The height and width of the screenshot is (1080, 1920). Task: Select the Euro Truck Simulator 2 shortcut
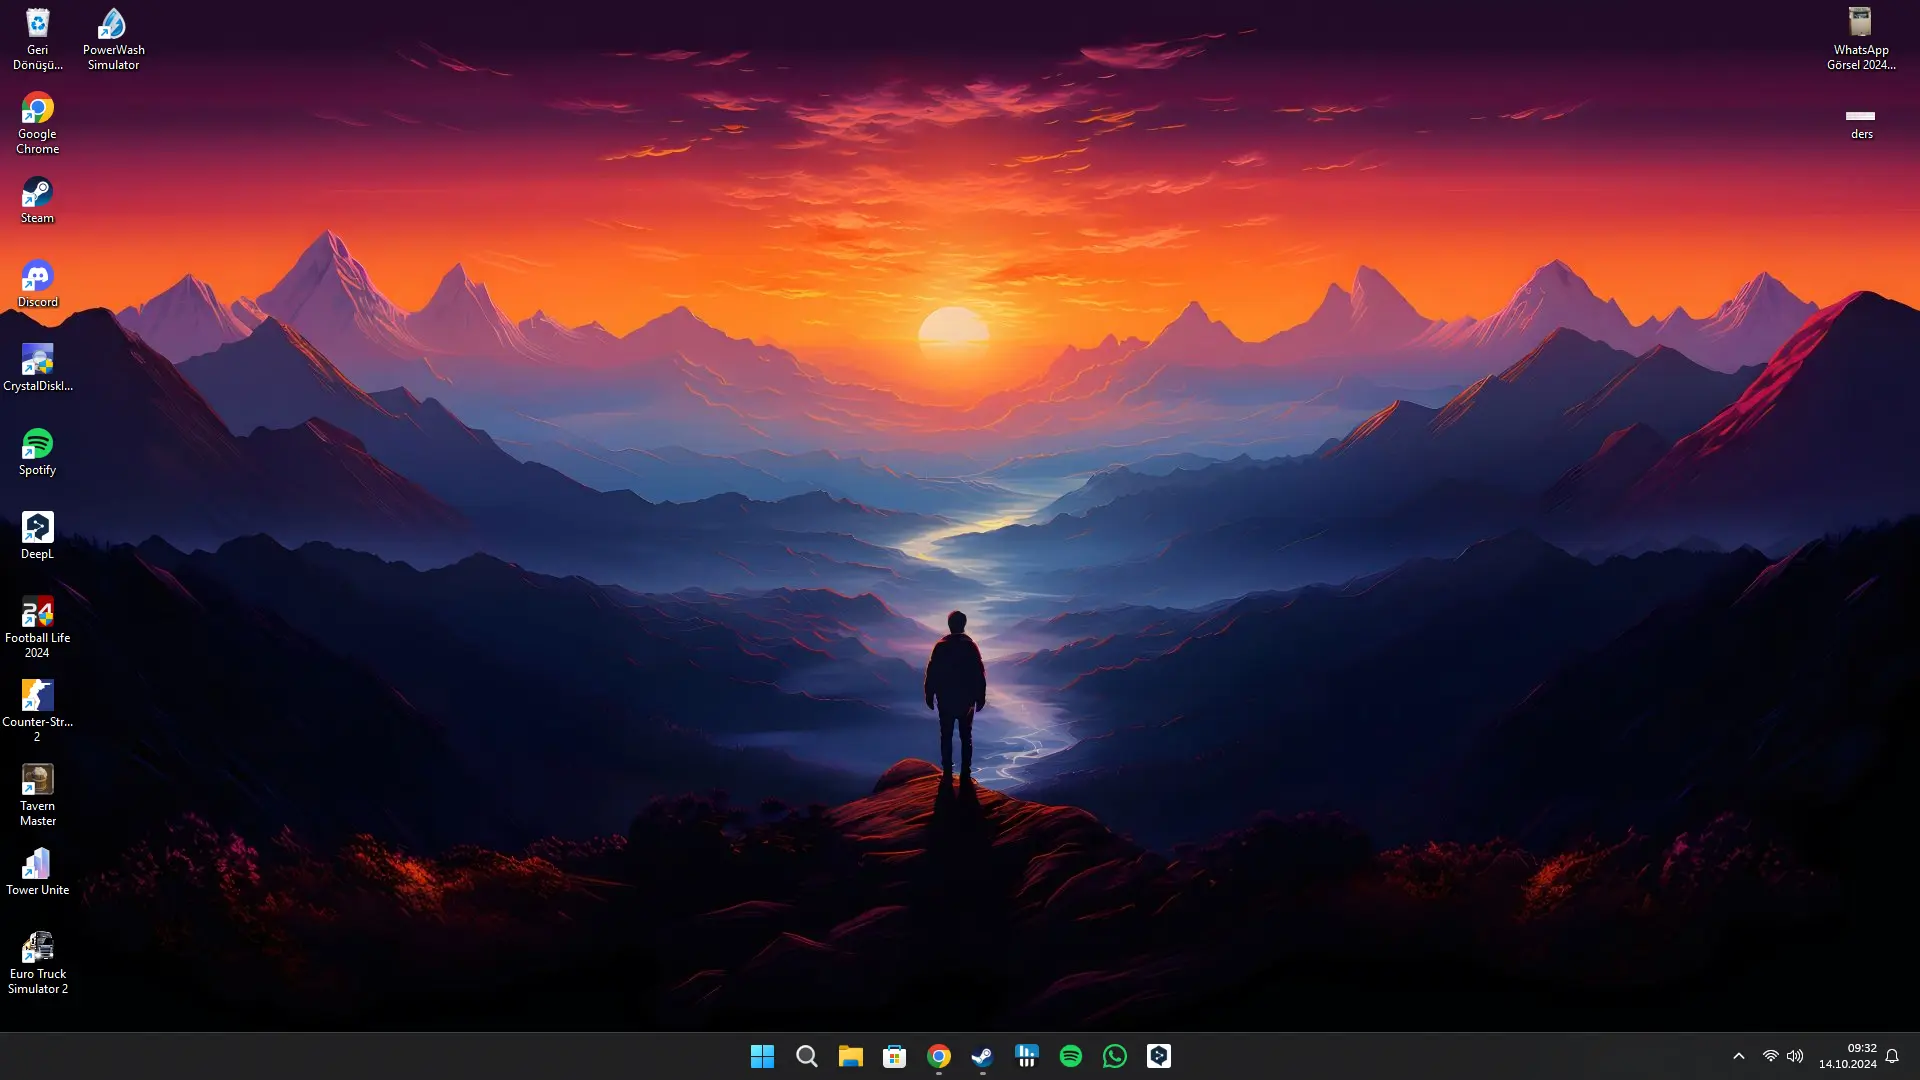click(x=37, y=963)
